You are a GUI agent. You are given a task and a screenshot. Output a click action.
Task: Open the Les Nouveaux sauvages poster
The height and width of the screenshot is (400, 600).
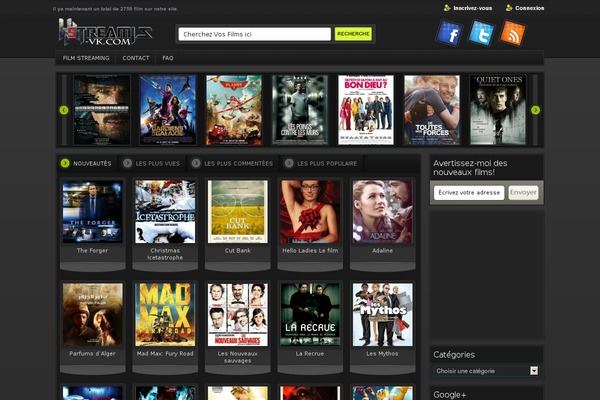coord(238,315)
